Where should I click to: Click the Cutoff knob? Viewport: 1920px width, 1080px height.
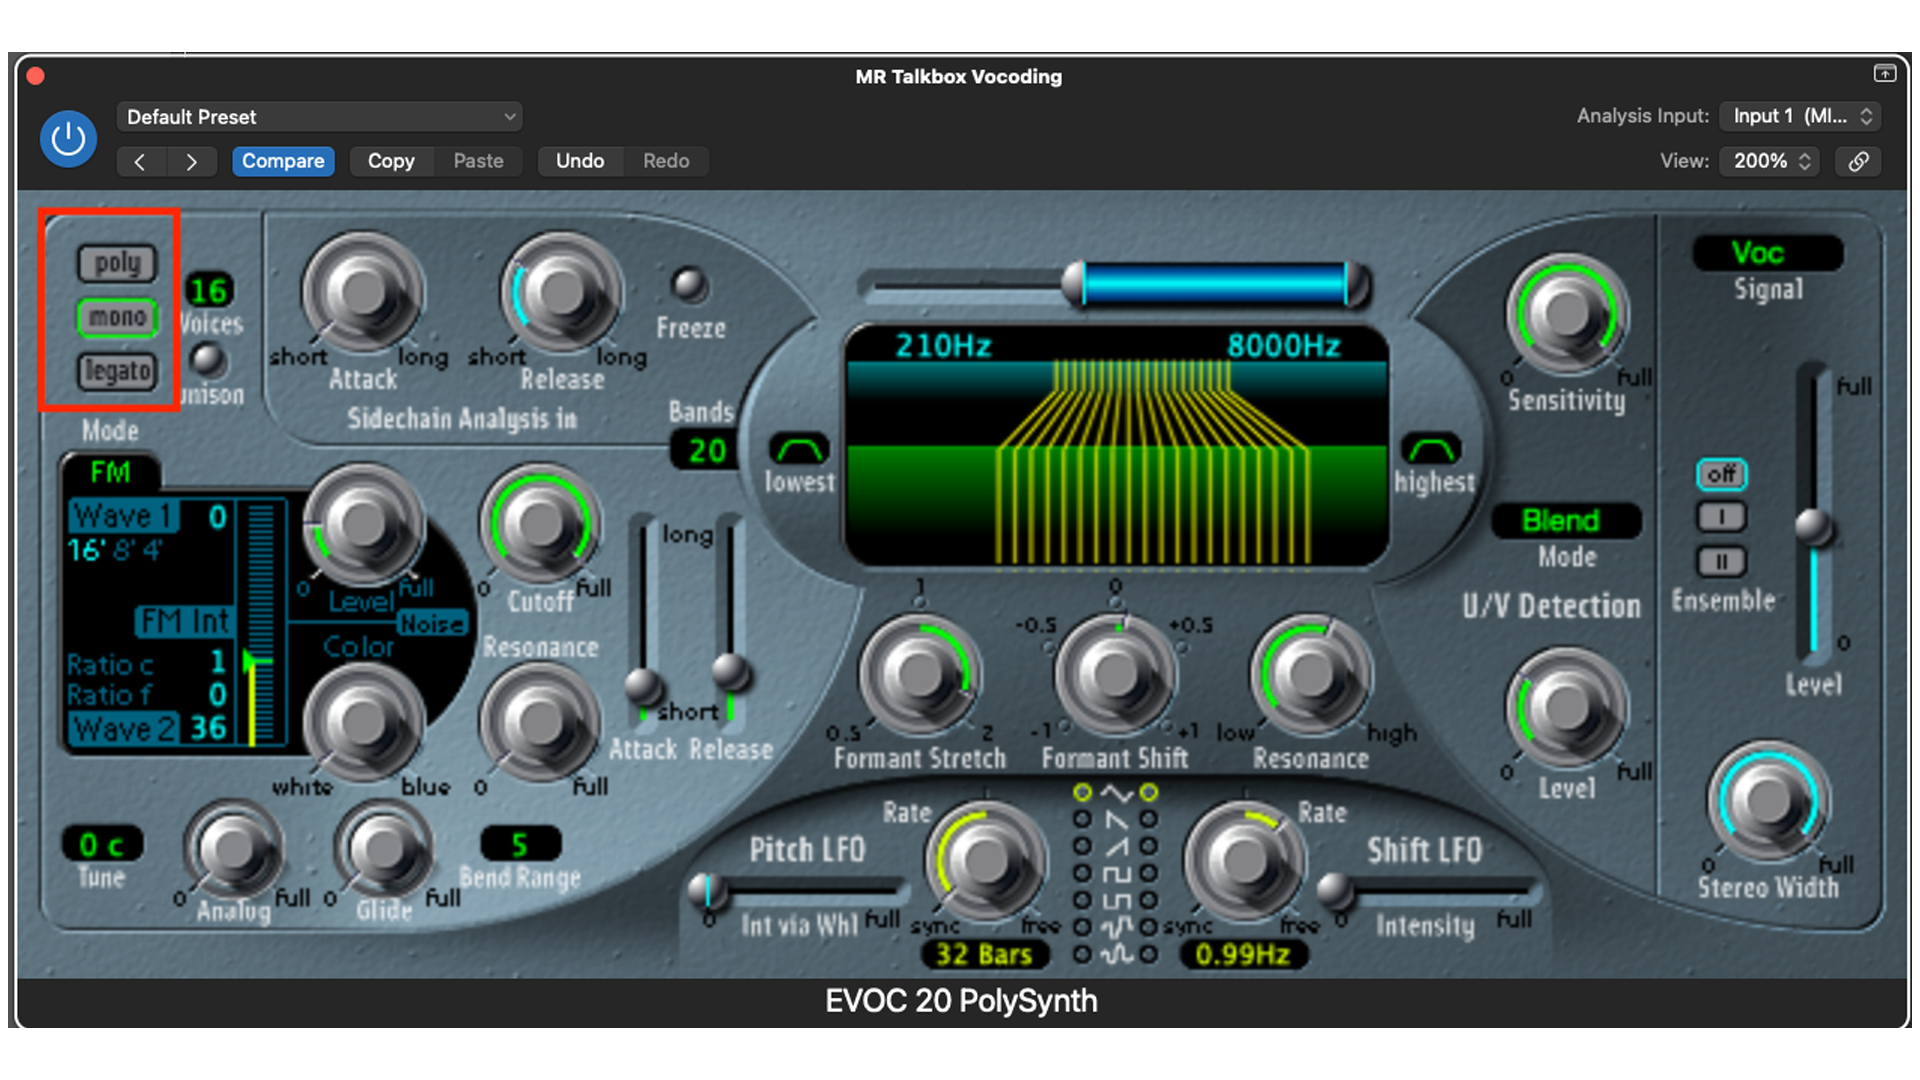coord(541,524)
